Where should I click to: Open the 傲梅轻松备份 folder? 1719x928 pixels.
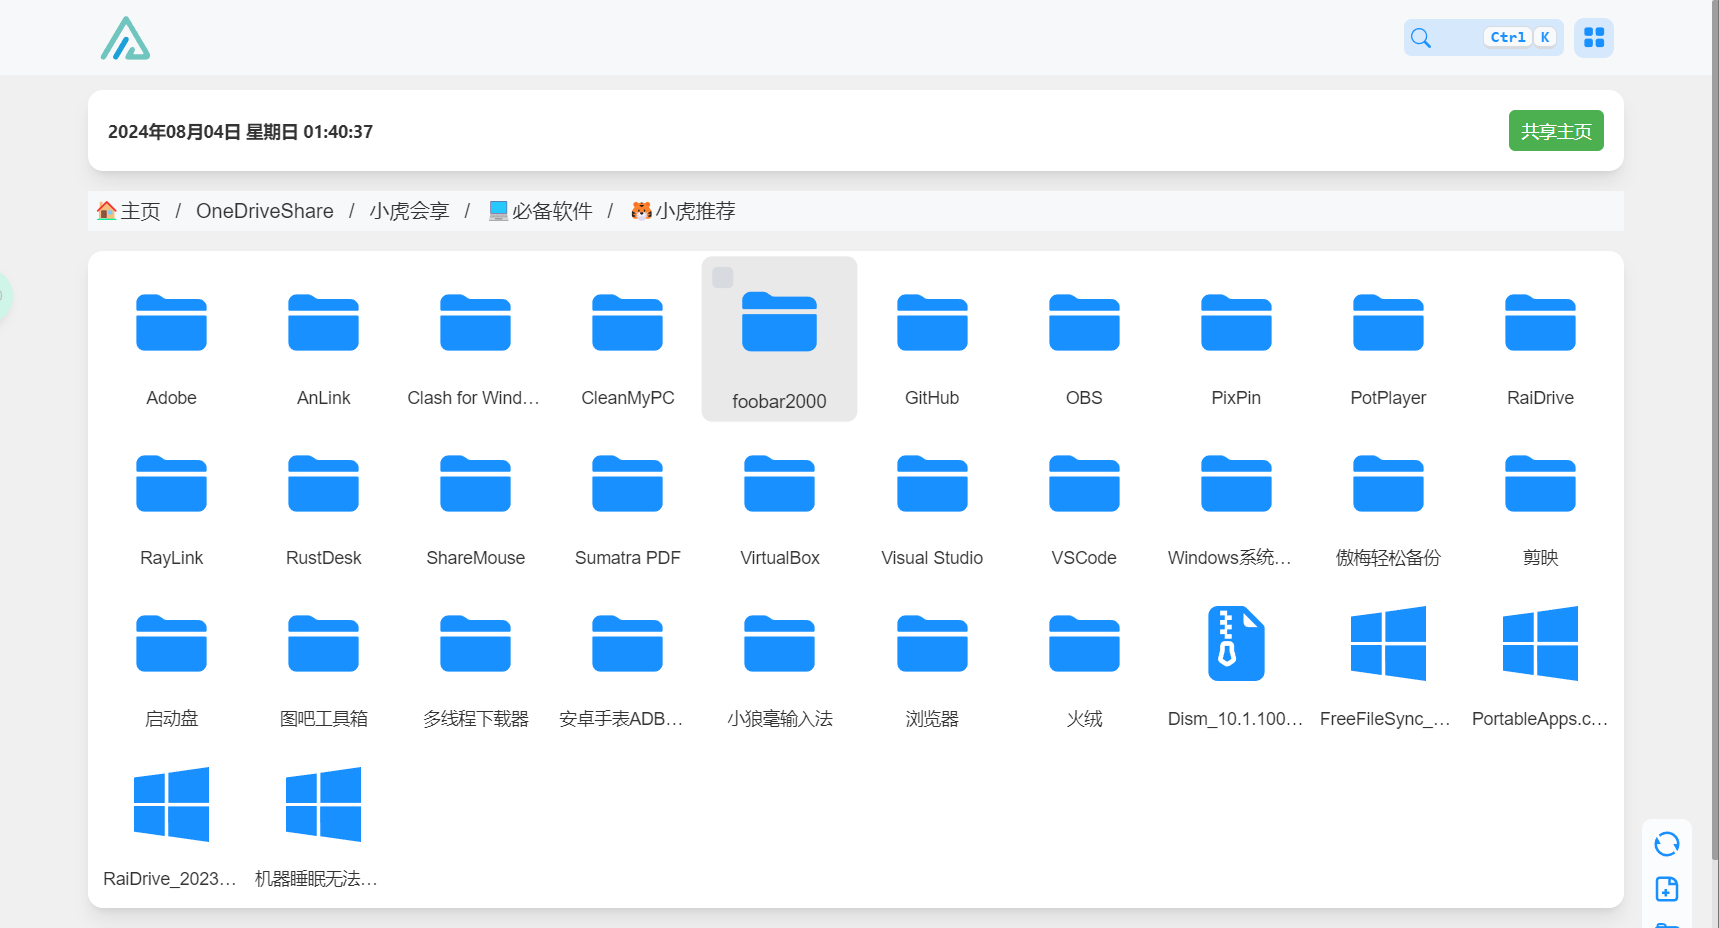click(1388, 499)
